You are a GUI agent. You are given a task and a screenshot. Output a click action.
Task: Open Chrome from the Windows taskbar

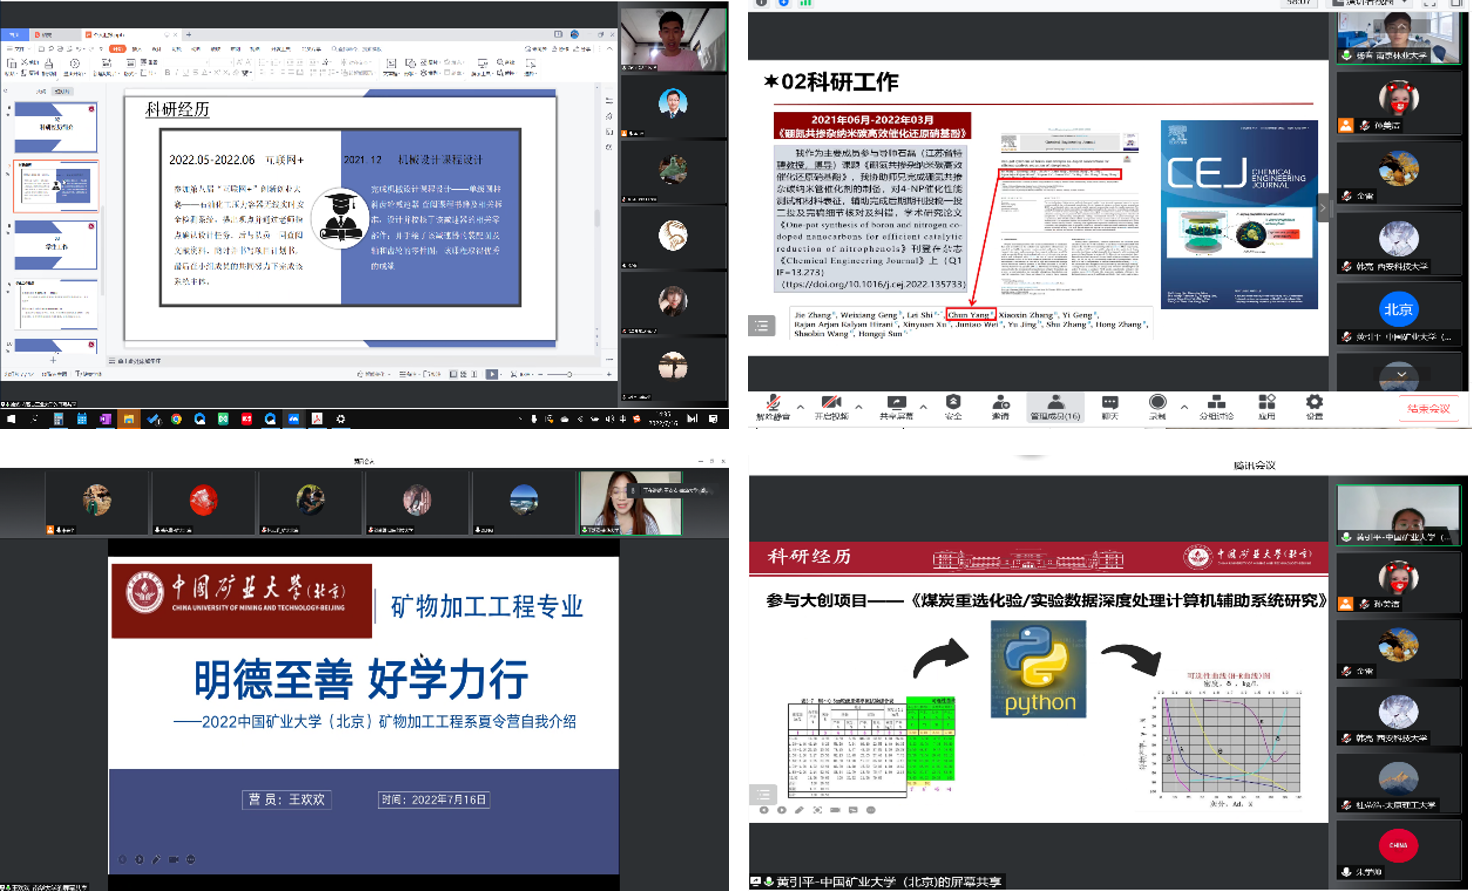point(176,419)
